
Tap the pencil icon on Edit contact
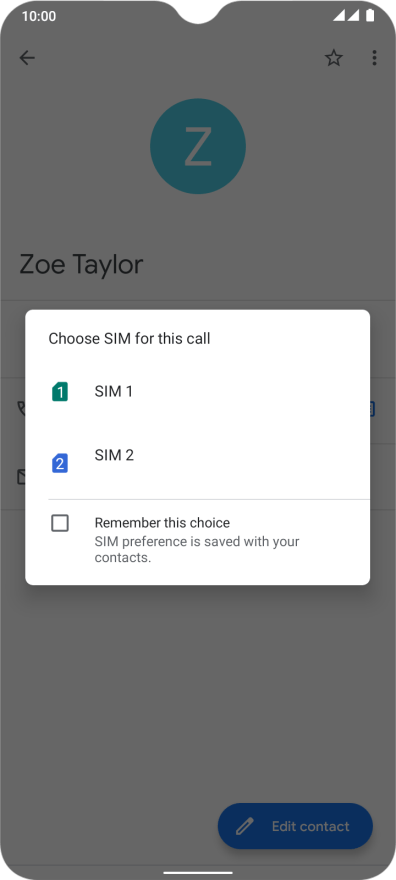pyautogui.click(x=245, y=826)
